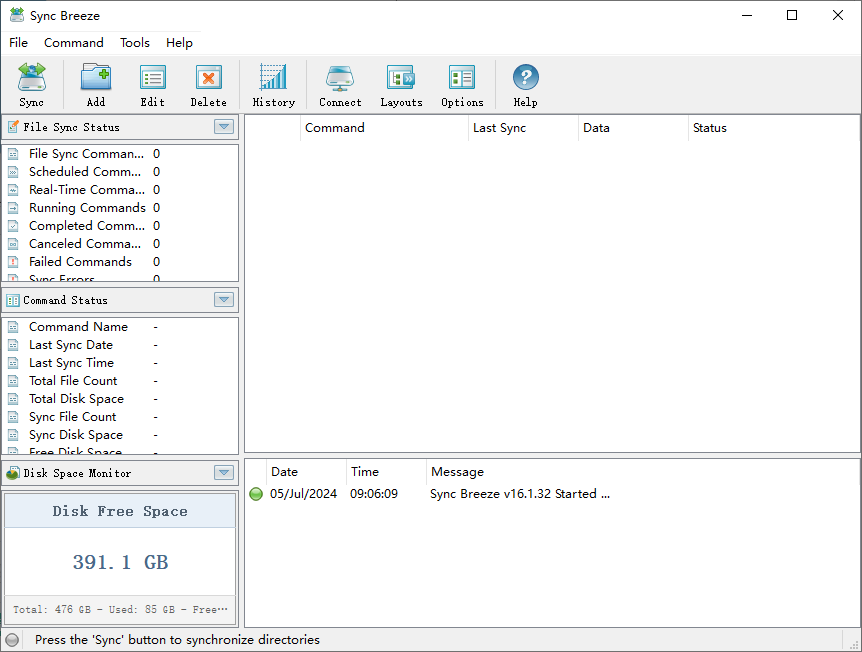The image size is (862, 652).
Task: Open the Command menu
Action: [74, 43]
